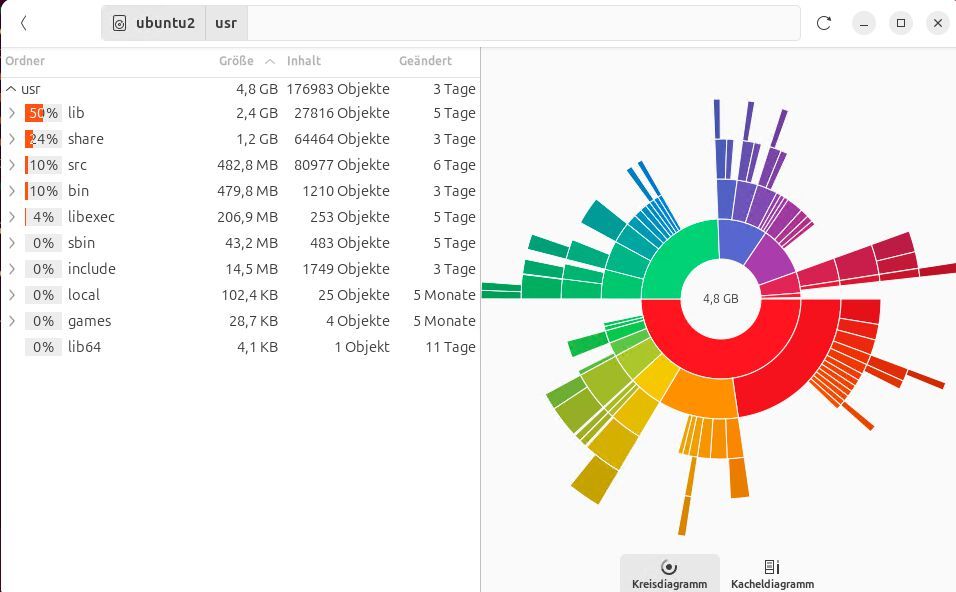Image resolution: width=956 pixels, height=592 pixels.
Task: Select the 43,2 MB size value
Action: [251, 243]
